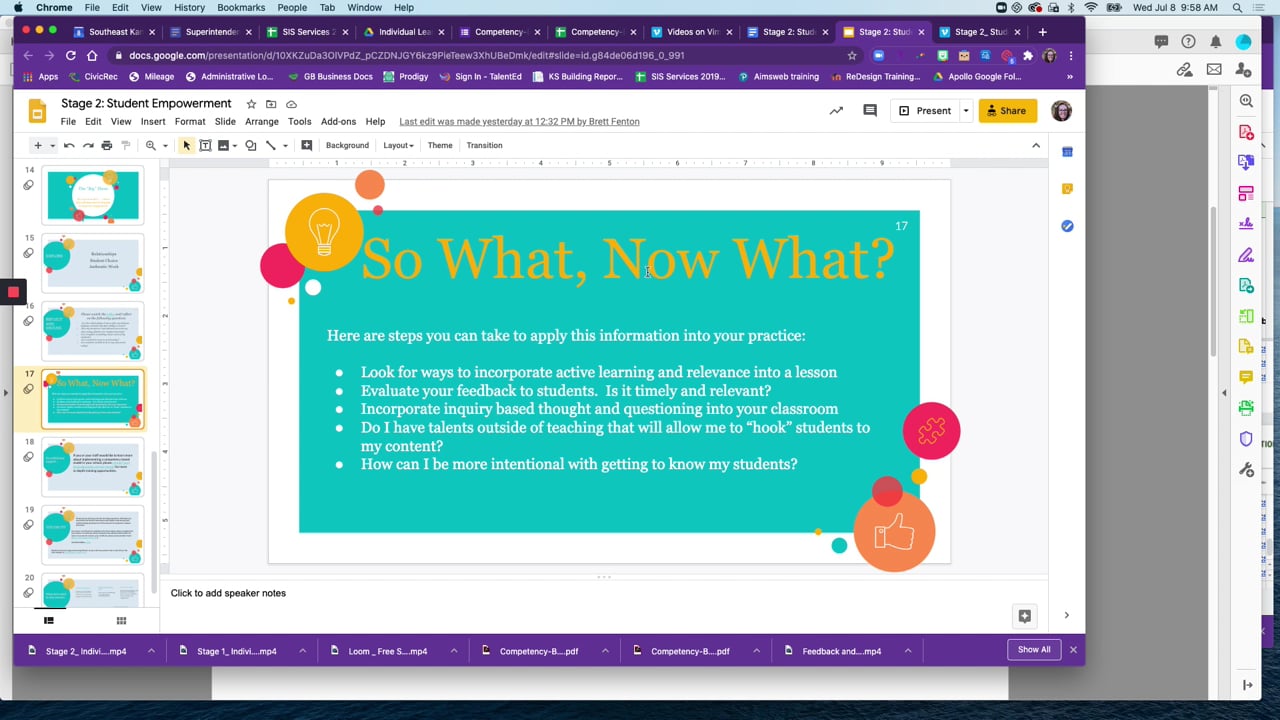The image size is (1280, 720).
Task: Open the new slide layout dropdown arrow
Action: (x=53, y=146)
